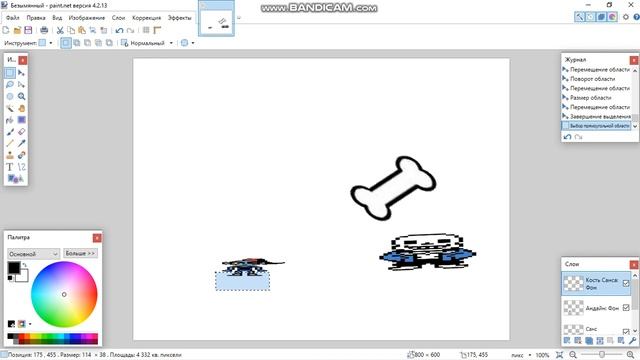Click the Undo arrow in main toolbar

tap(119, 30)
